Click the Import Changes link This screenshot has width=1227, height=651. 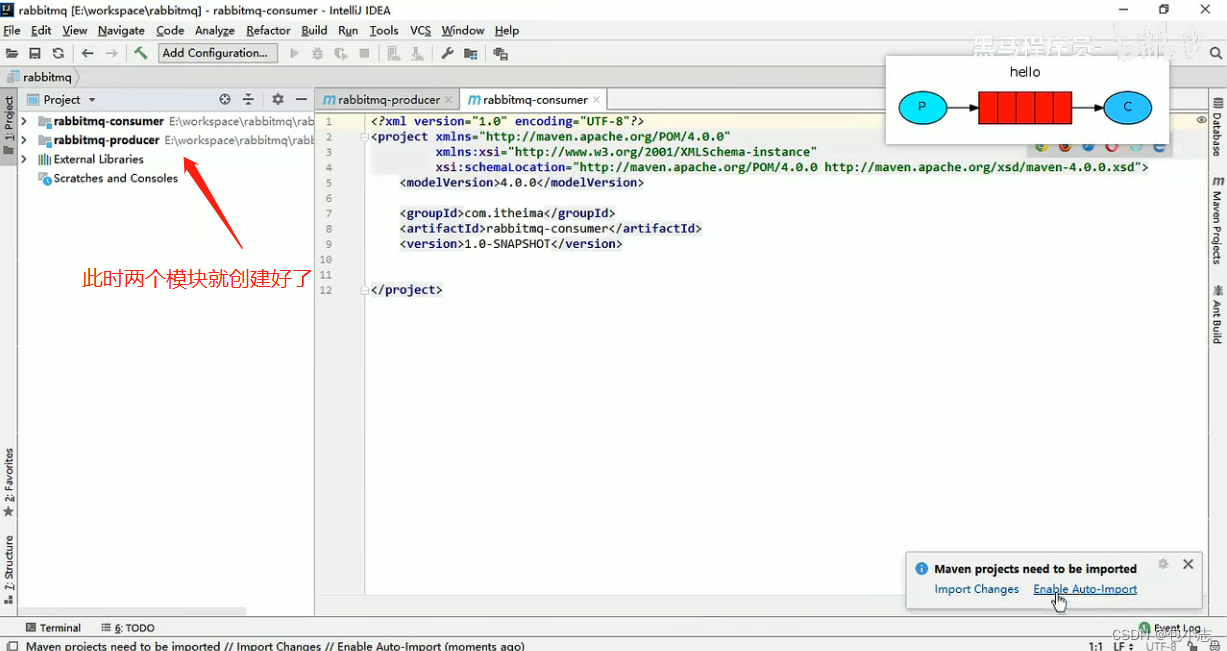(x=977, y=589)
